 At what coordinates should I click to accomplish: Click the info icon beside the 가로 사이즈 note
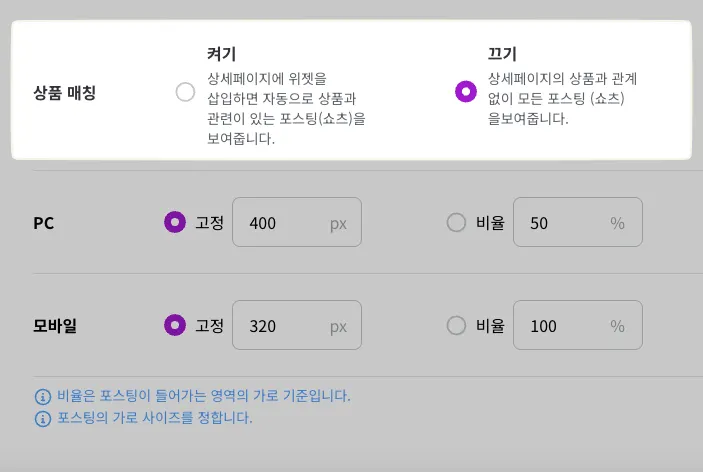click(x=42, y=418)
